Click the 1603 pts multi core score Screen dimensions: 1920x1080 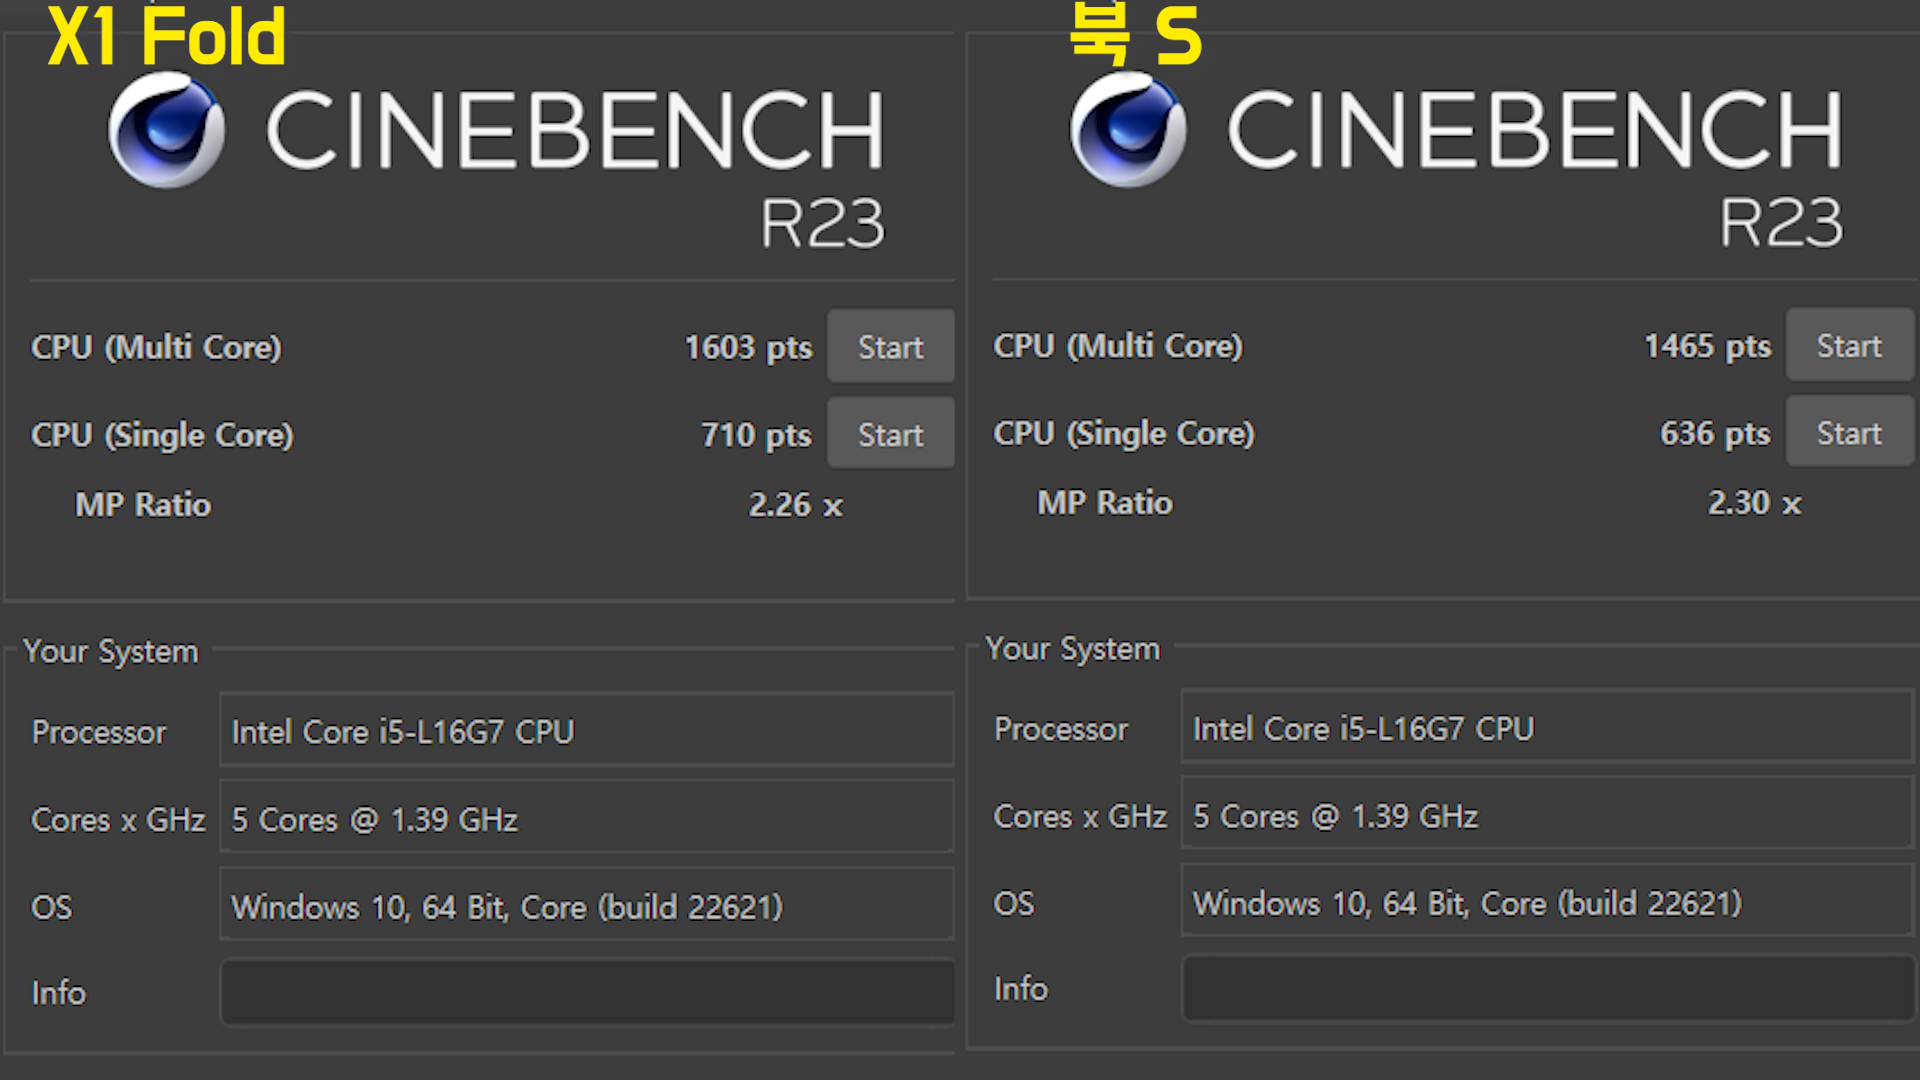pos(748,347)
